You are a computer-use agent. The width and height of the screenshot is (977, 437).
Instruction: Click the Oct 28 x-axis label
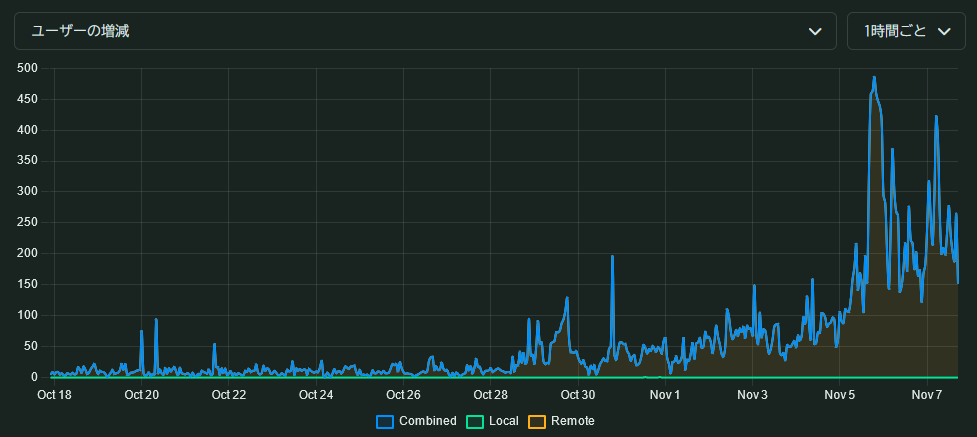point(491,395)
